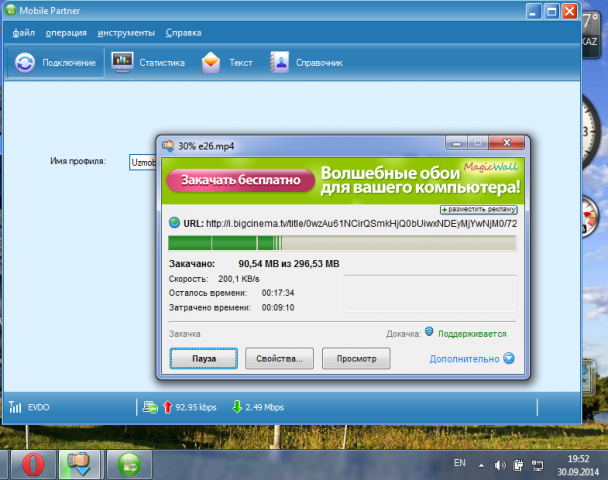Screen dimensions: 608x480
Task: Click the Свойства... button
Action: click(284, 358)
